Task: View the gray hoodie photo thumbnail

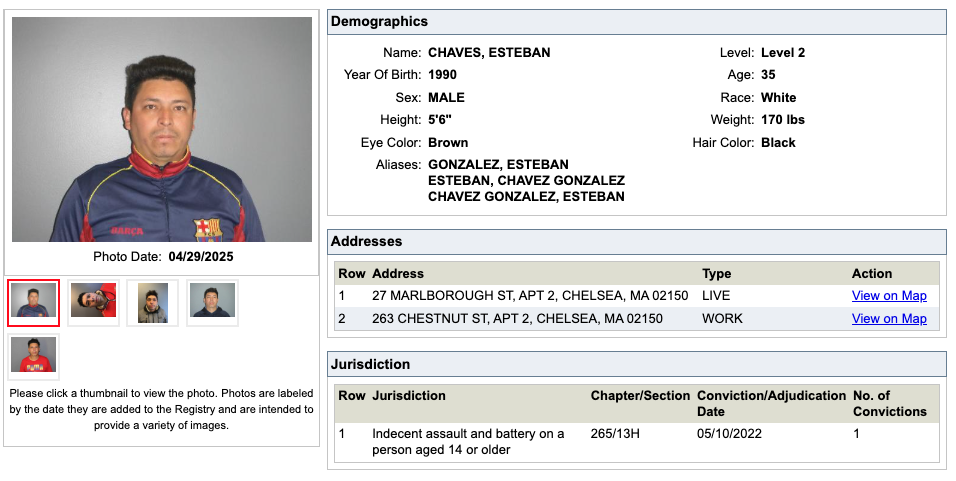Action: pos(152,303)
